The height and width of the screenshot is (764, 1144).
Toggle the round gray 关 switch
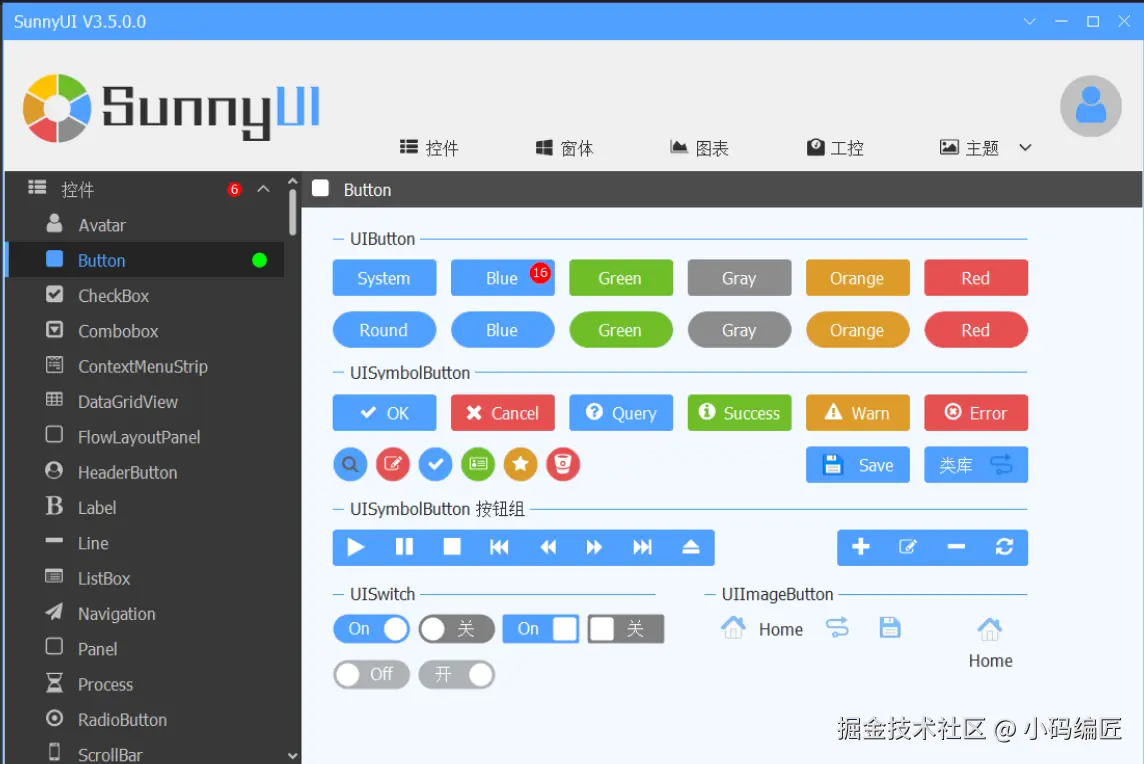click(457, 629)
